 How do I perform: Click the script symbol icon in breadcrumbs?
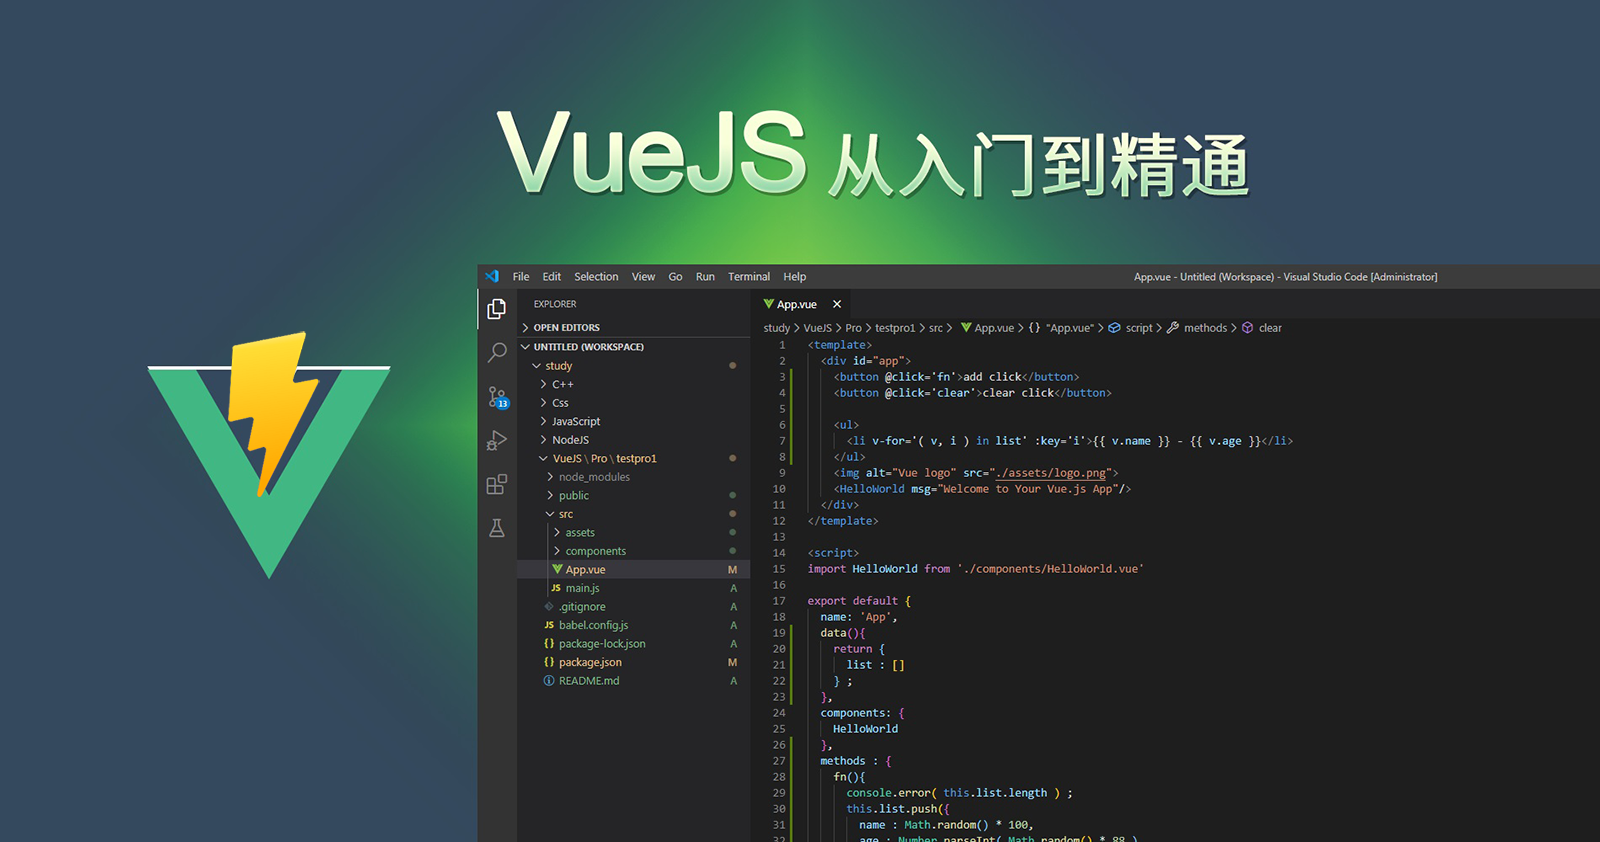click(1114, 328)
